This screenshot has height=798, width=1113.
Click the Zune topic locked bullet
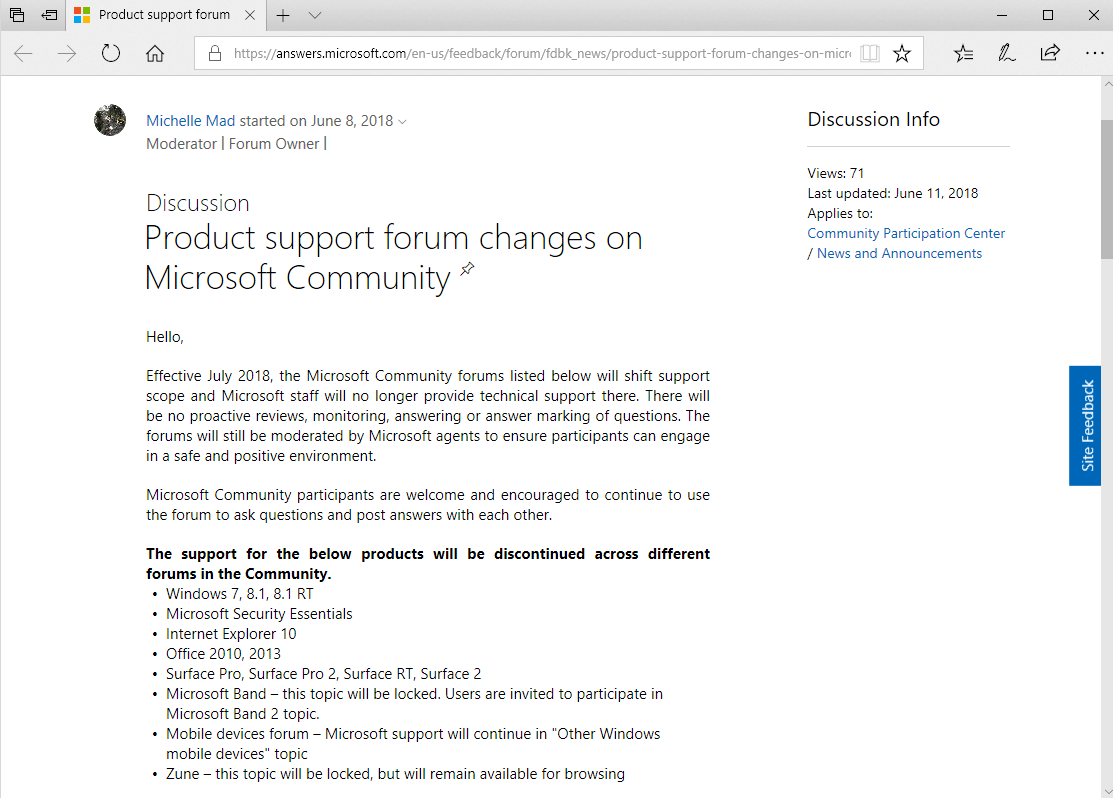(x=395, y=774)
